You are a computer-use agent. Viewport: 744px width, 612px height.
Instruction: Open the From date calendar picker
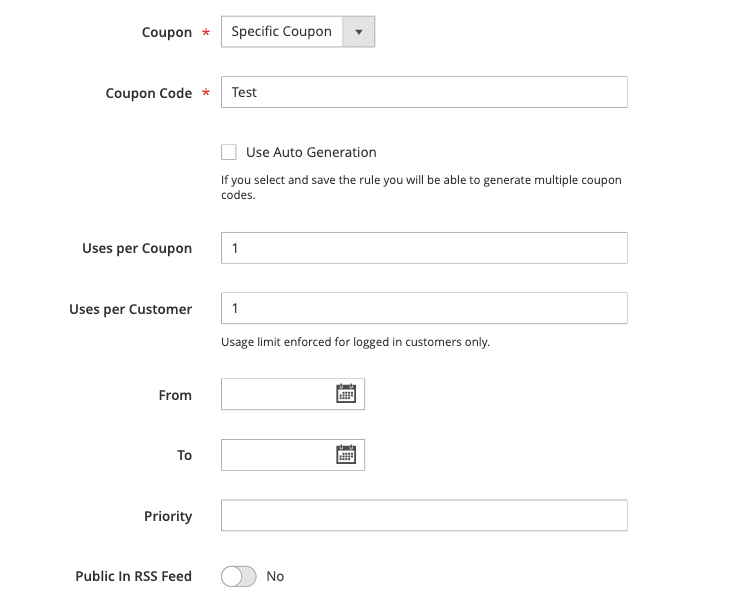pyautogui.click(x=346, y=394)
